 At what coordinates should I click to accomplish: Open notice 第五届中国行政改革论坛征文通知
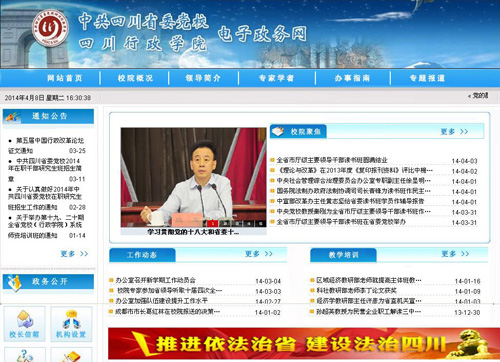[x=47, y=146]
